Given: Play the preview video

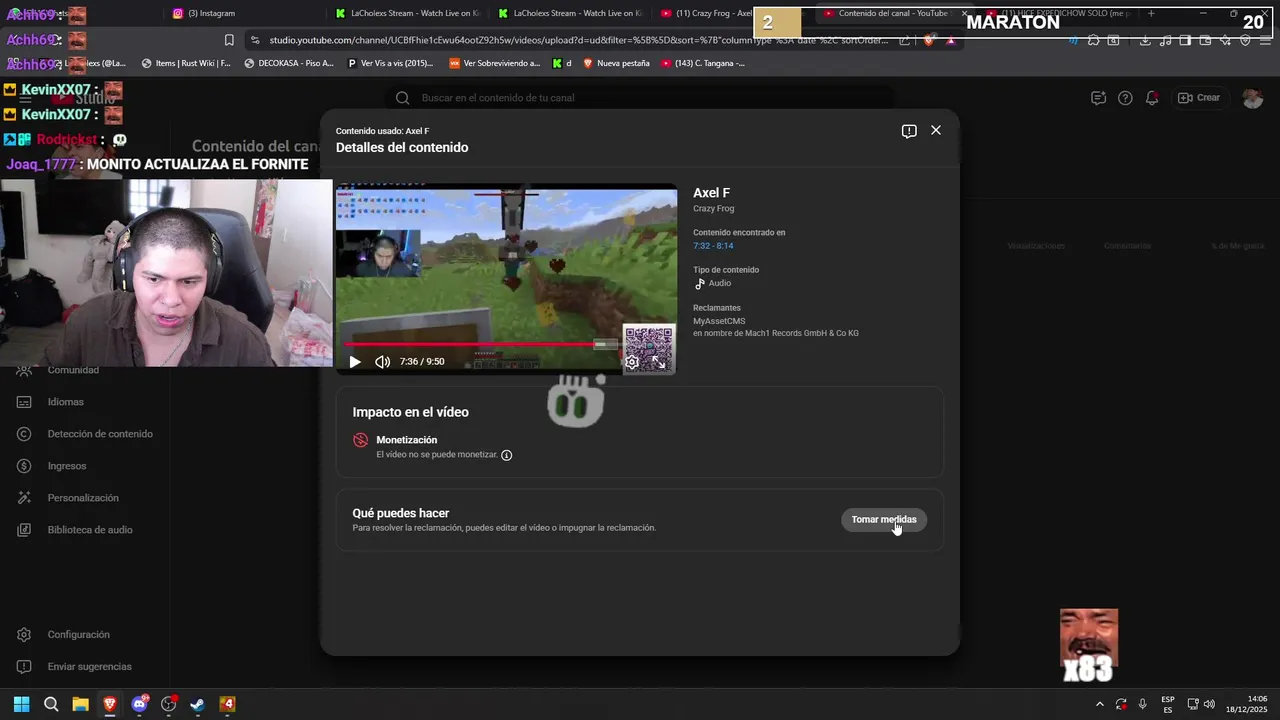Looking at the screenshot, I should 355,362.
